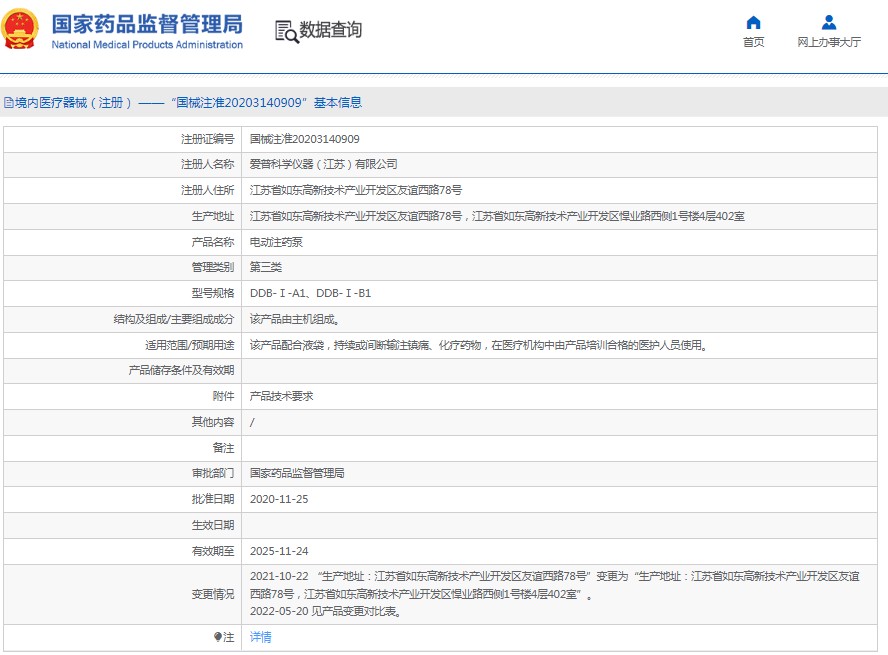
Task: Click the expiry date 2025-11-24
Action: 279,551
